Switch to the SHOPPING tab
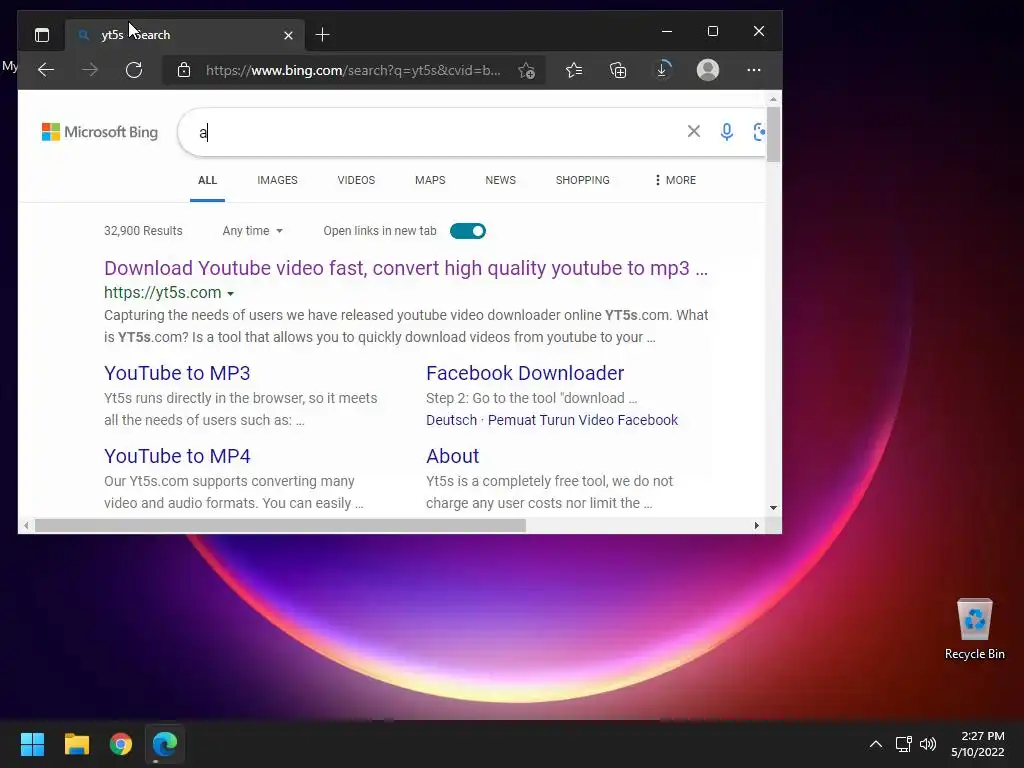Screen dimensions: 1024x768 coord(583,180)
